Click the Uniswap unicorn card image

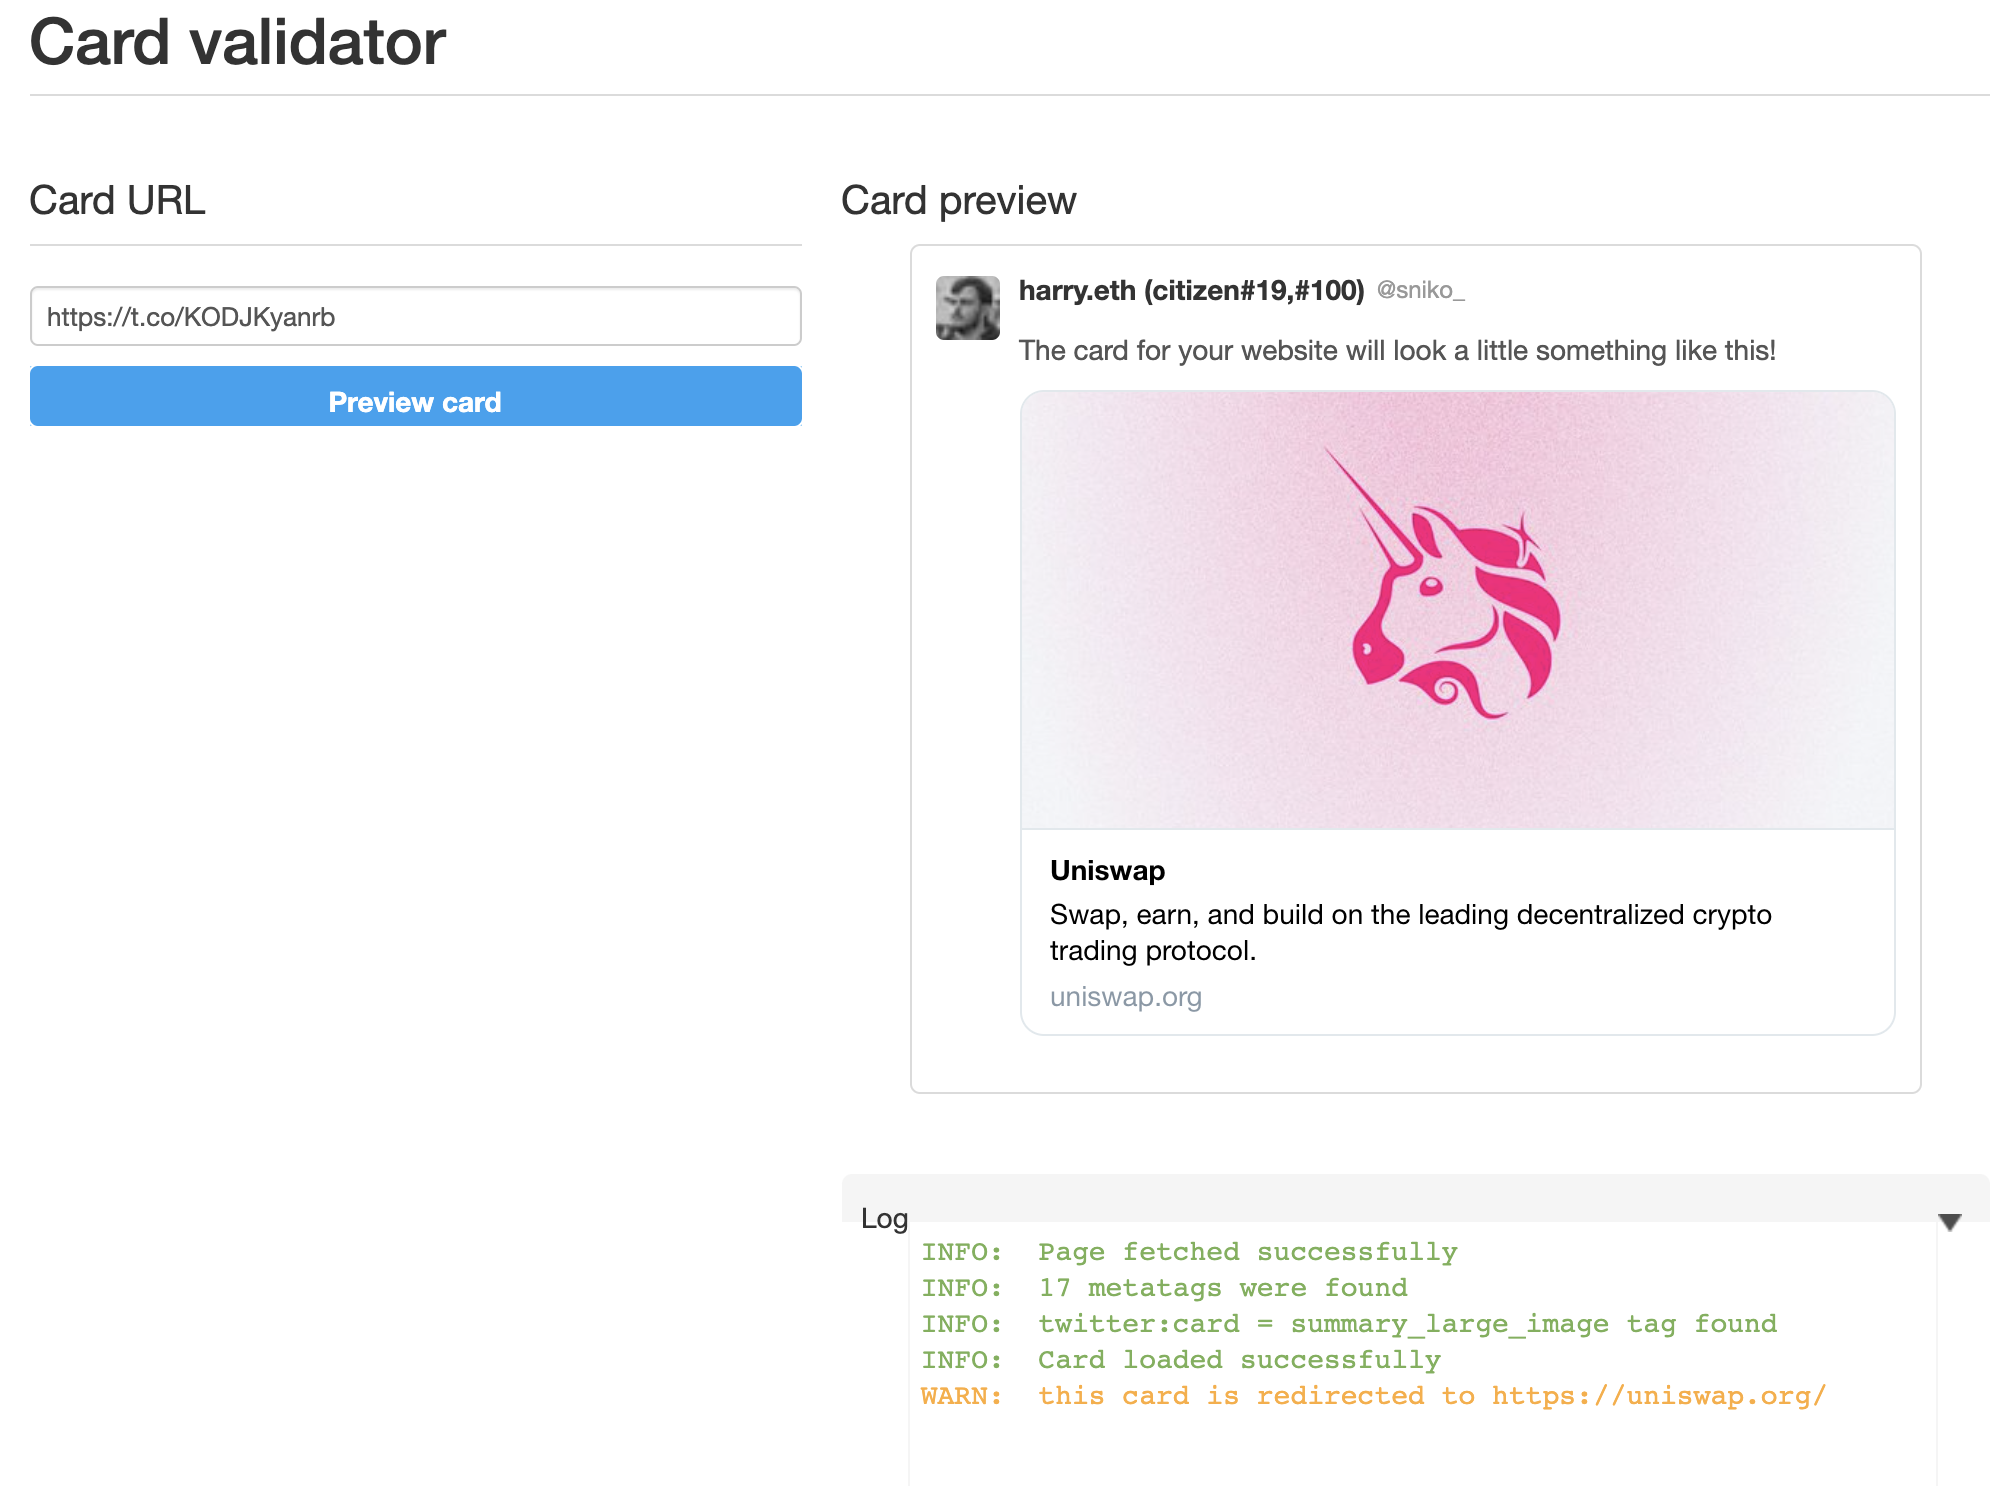click(x=1457, y=610)
